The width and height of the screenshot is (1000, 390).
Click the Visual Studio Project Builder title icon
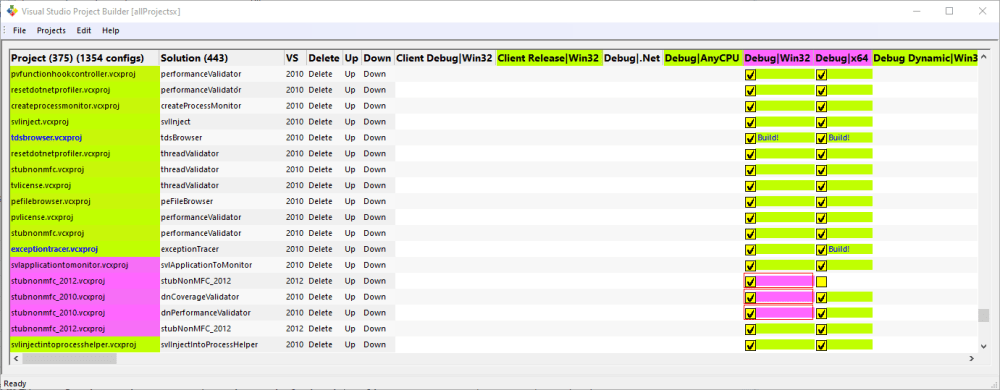11,11
